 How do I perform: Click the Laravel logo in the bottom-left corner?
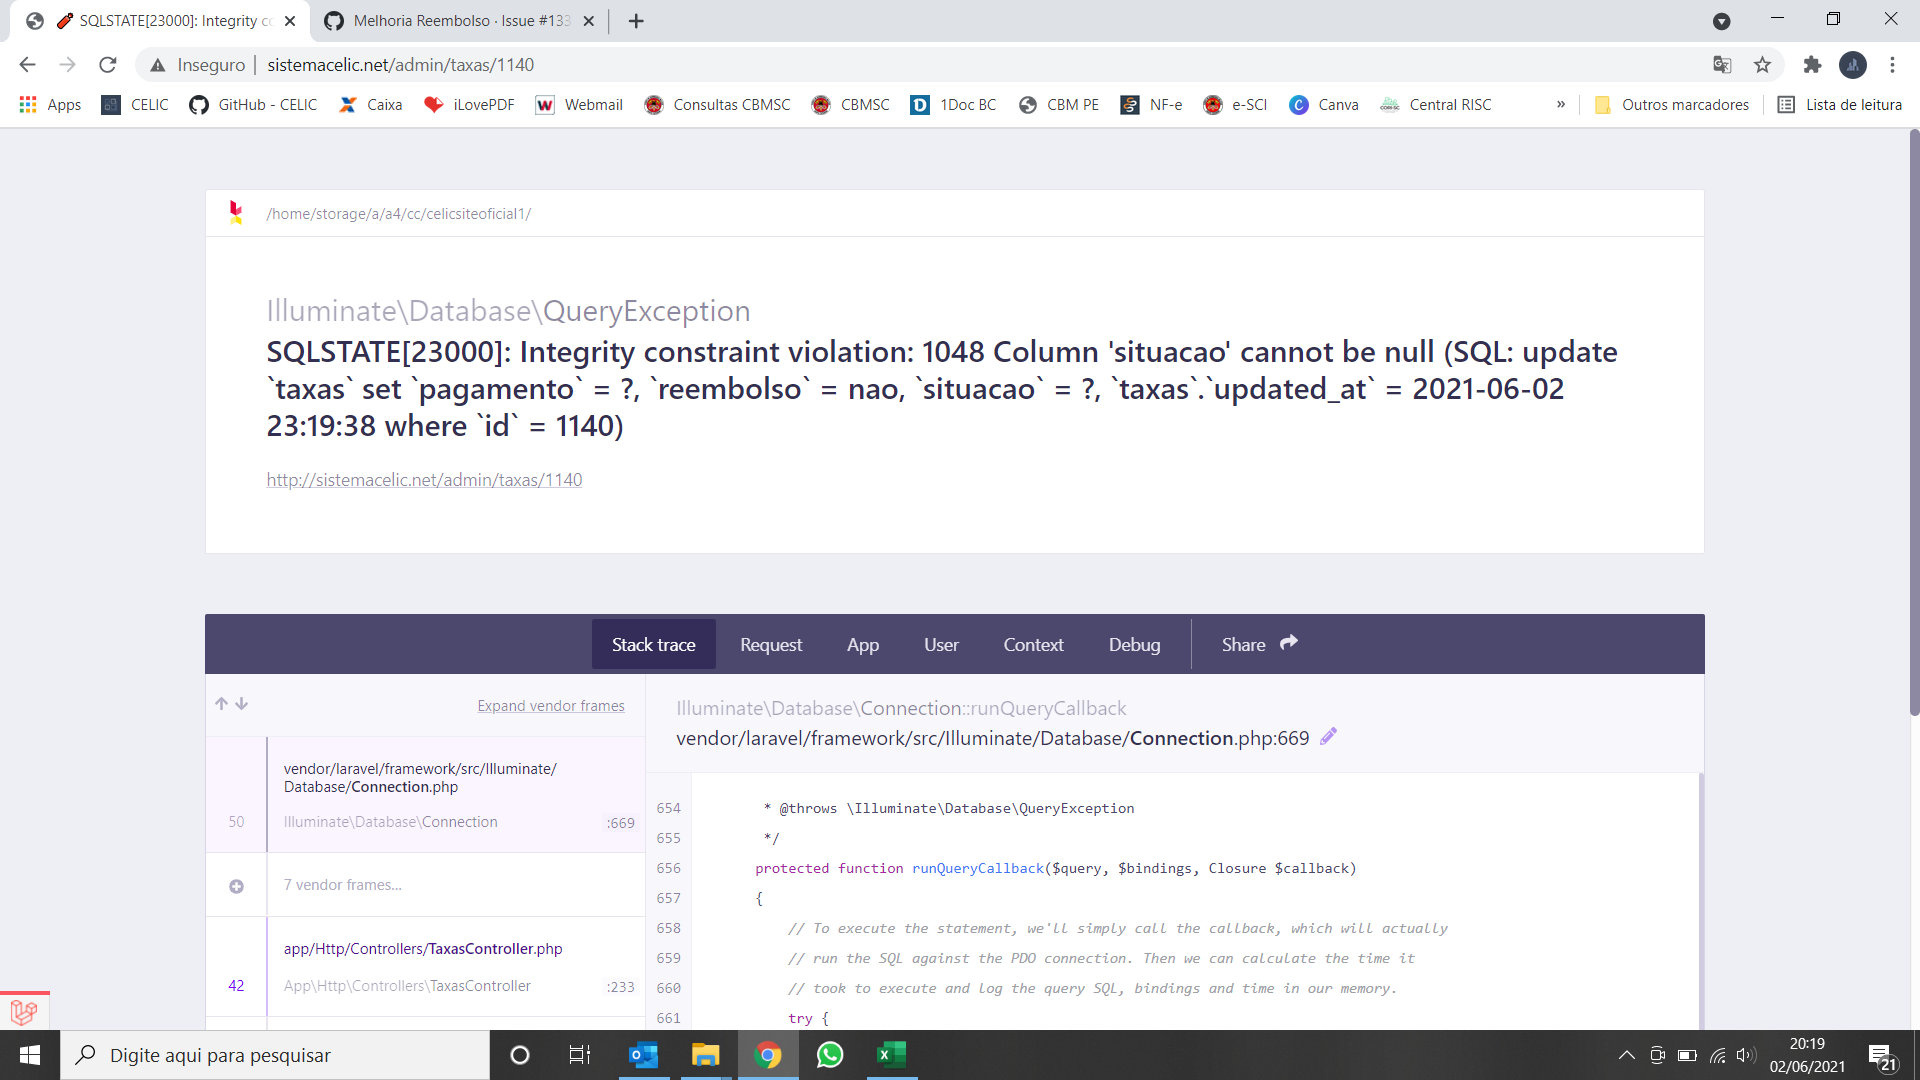pos(22,1012)
